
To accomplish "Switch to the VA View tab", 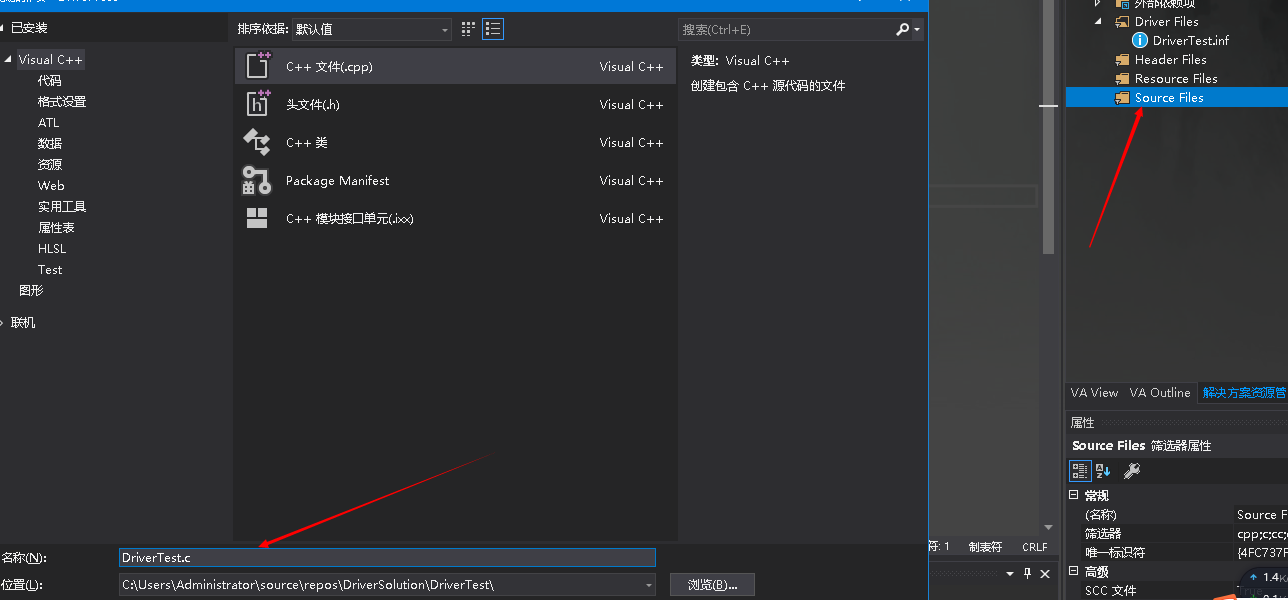I will coord(1094,393).
